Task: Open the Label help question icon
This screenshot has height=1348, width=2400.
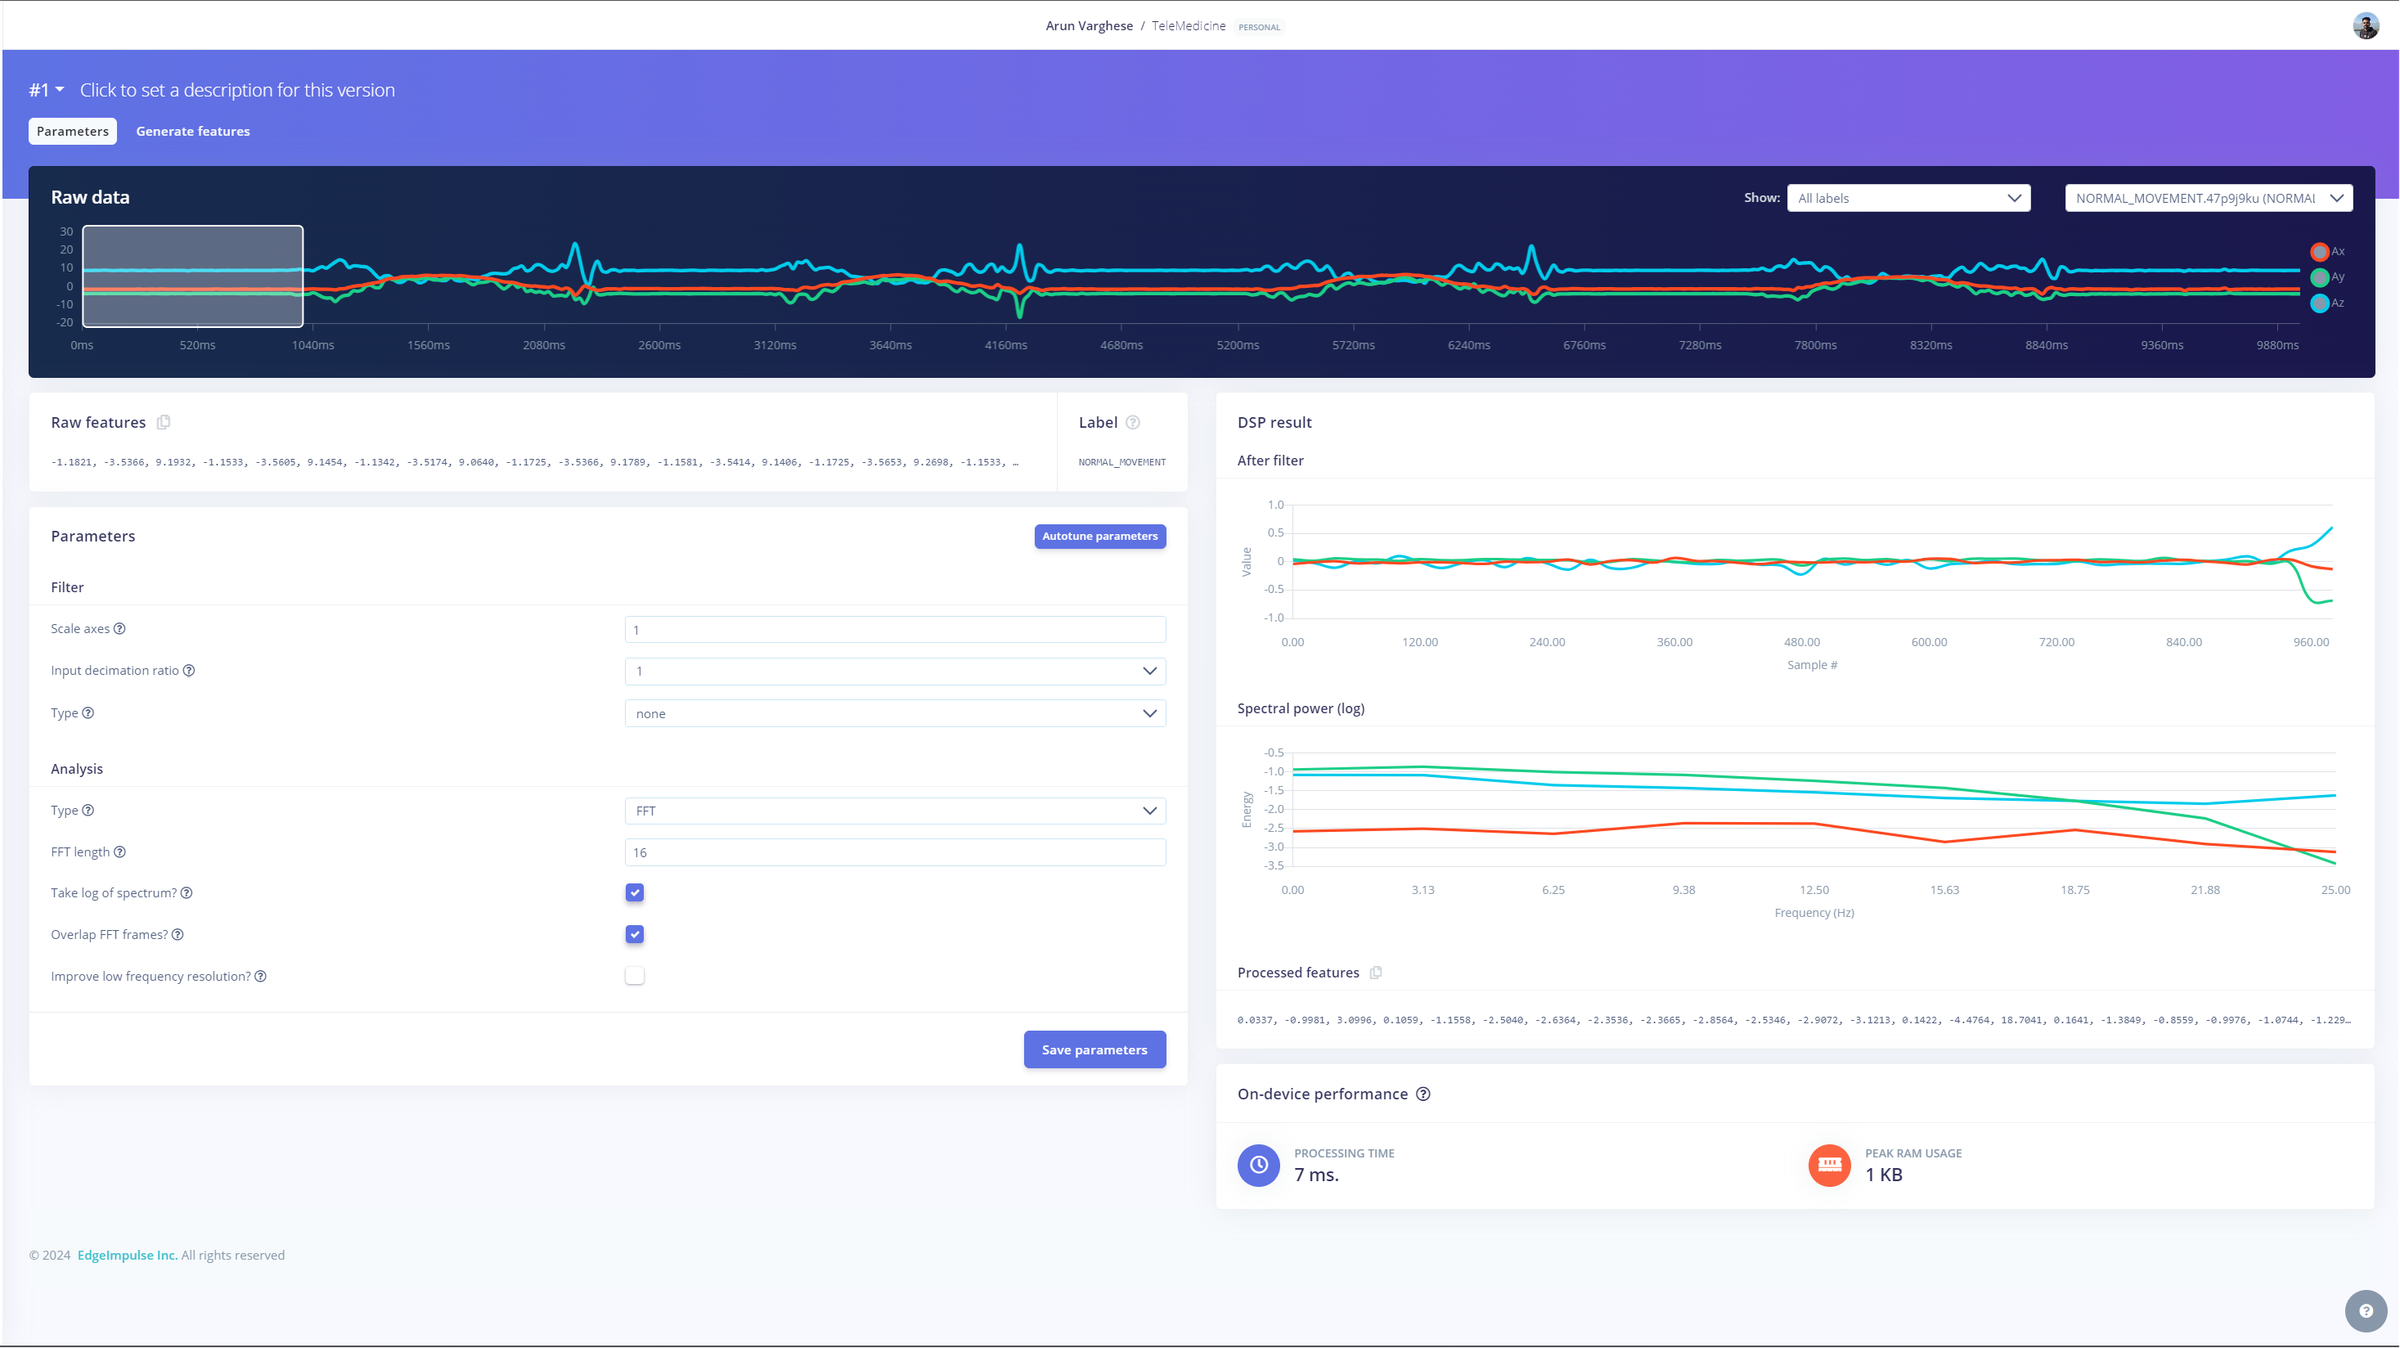Action: pos(1133,422)
